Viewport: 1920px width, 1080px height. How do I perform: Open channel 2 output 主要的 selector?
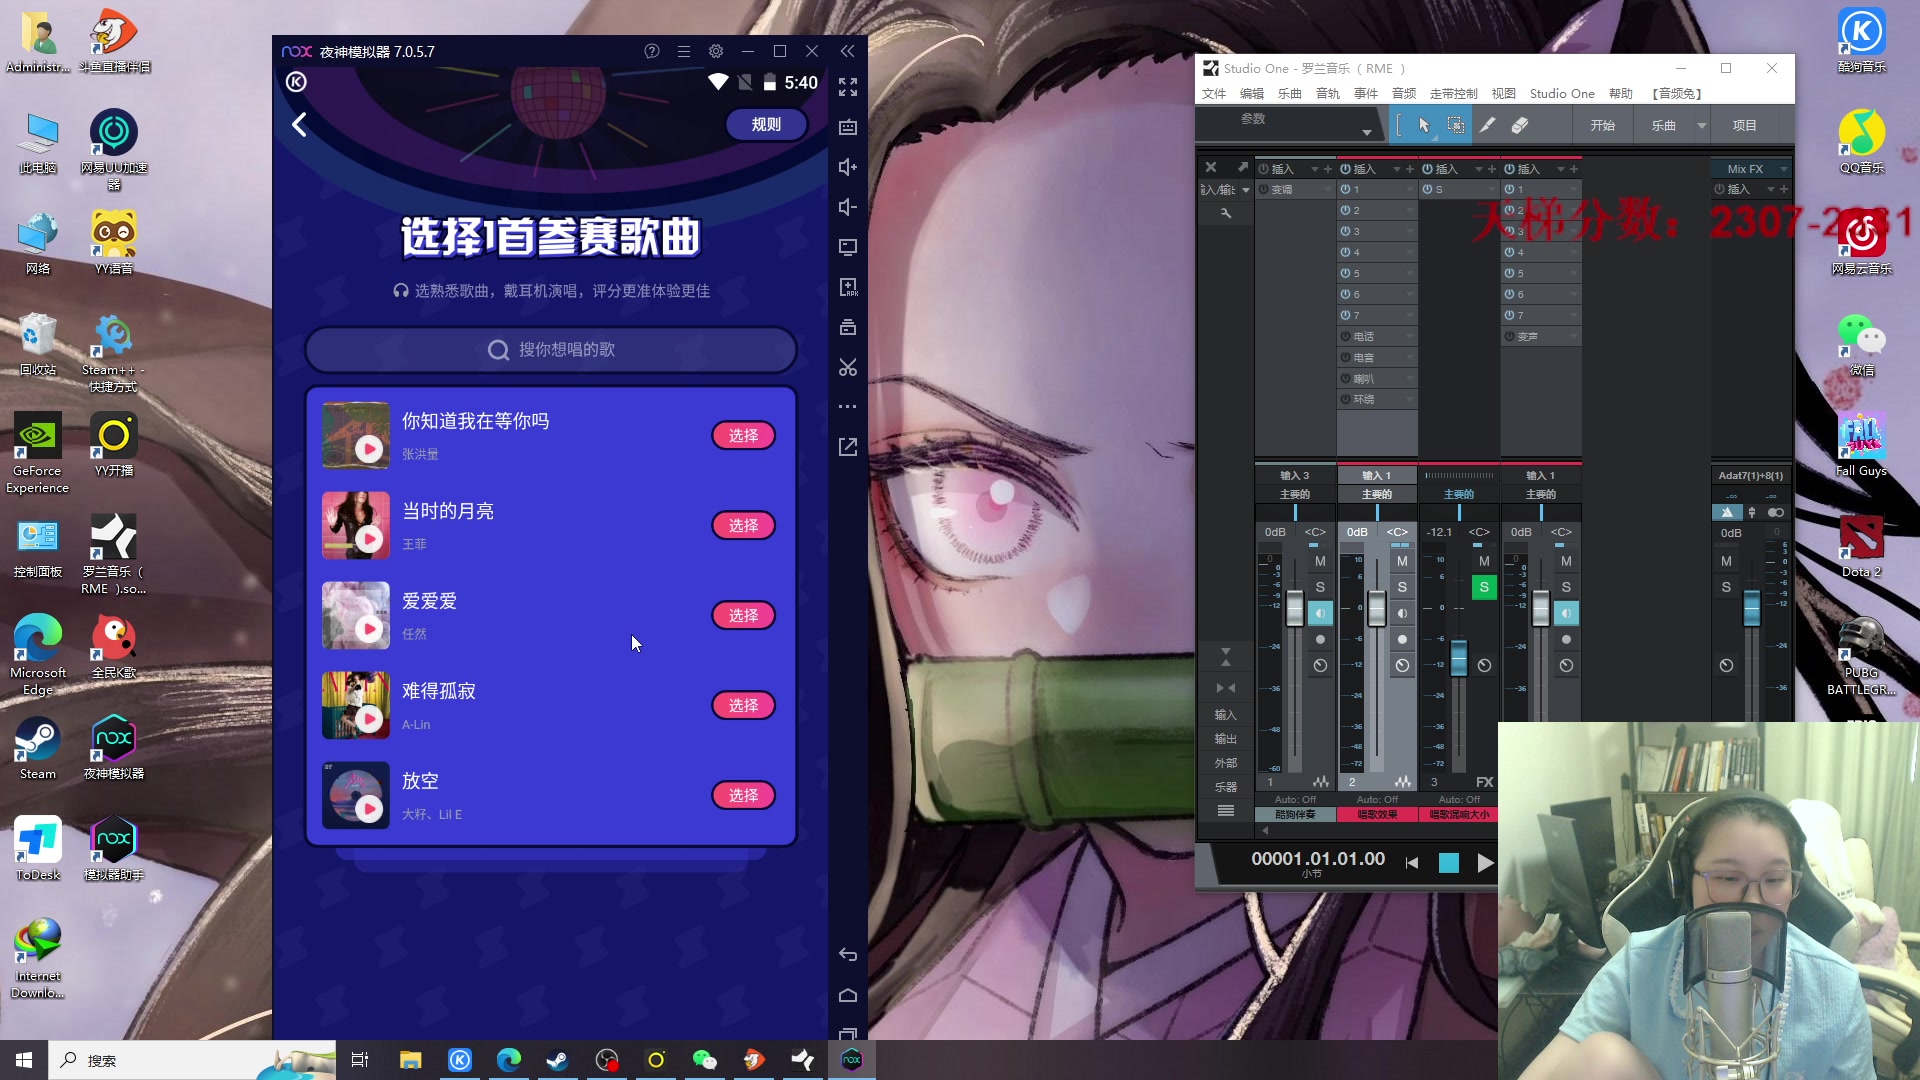pos(1377,494)
